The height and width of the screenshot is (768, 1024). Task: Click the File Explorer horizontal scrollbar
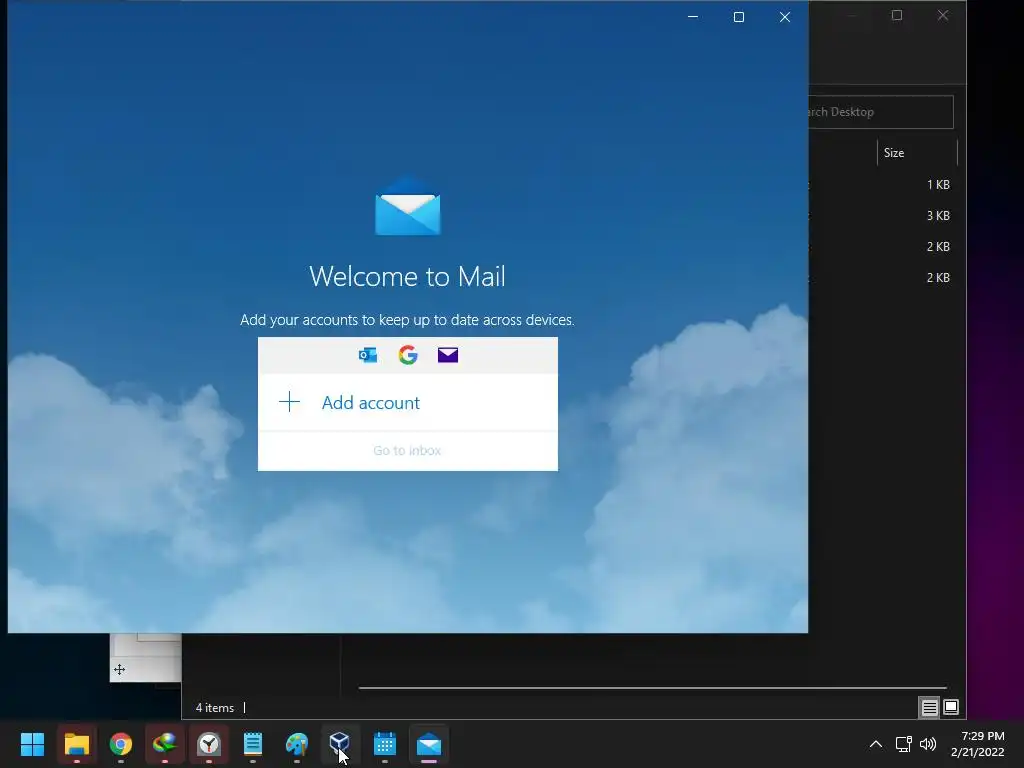point(652,688)
